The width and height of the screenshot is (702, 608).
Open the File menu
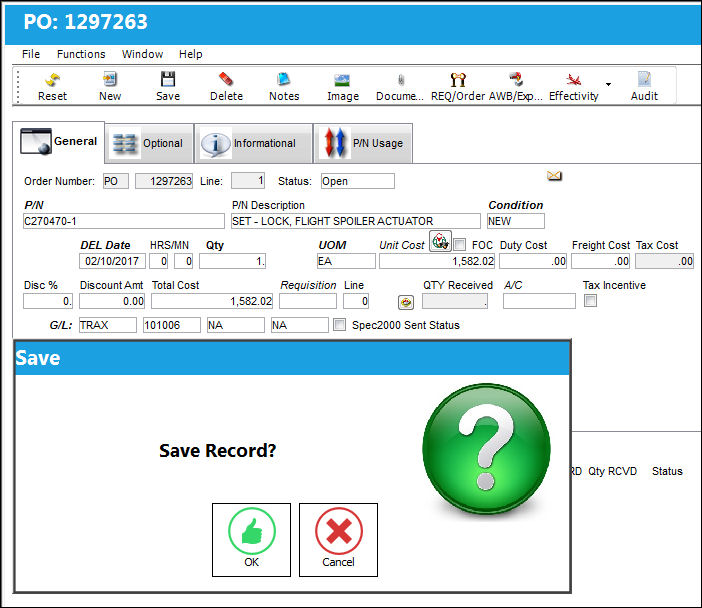pos(31,54)
